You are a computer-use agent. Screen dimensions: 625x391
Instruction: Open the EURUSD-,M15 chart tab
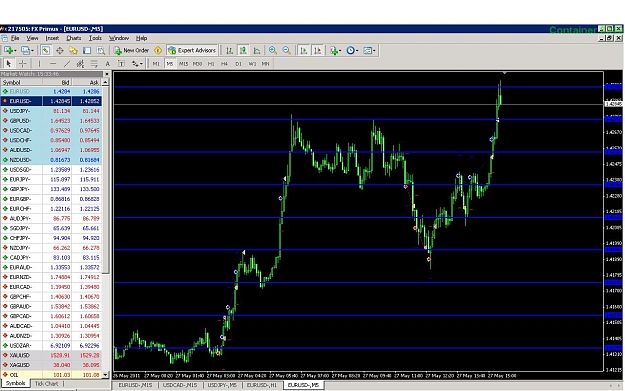pos(135,385)
